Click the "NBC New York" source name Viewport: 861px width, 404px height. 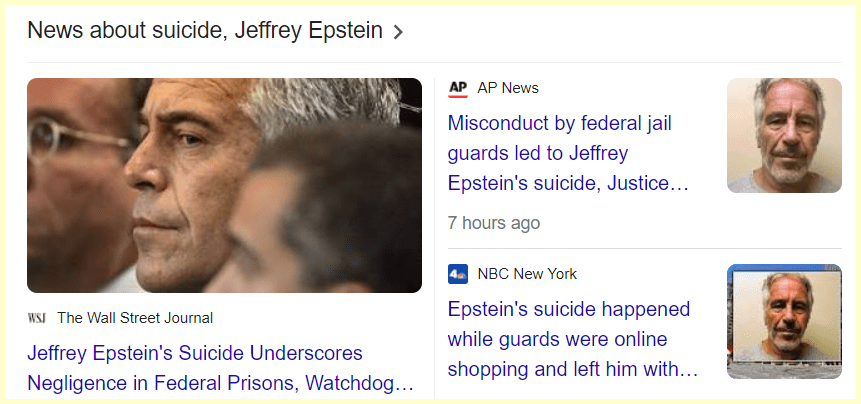coord(527,274)
